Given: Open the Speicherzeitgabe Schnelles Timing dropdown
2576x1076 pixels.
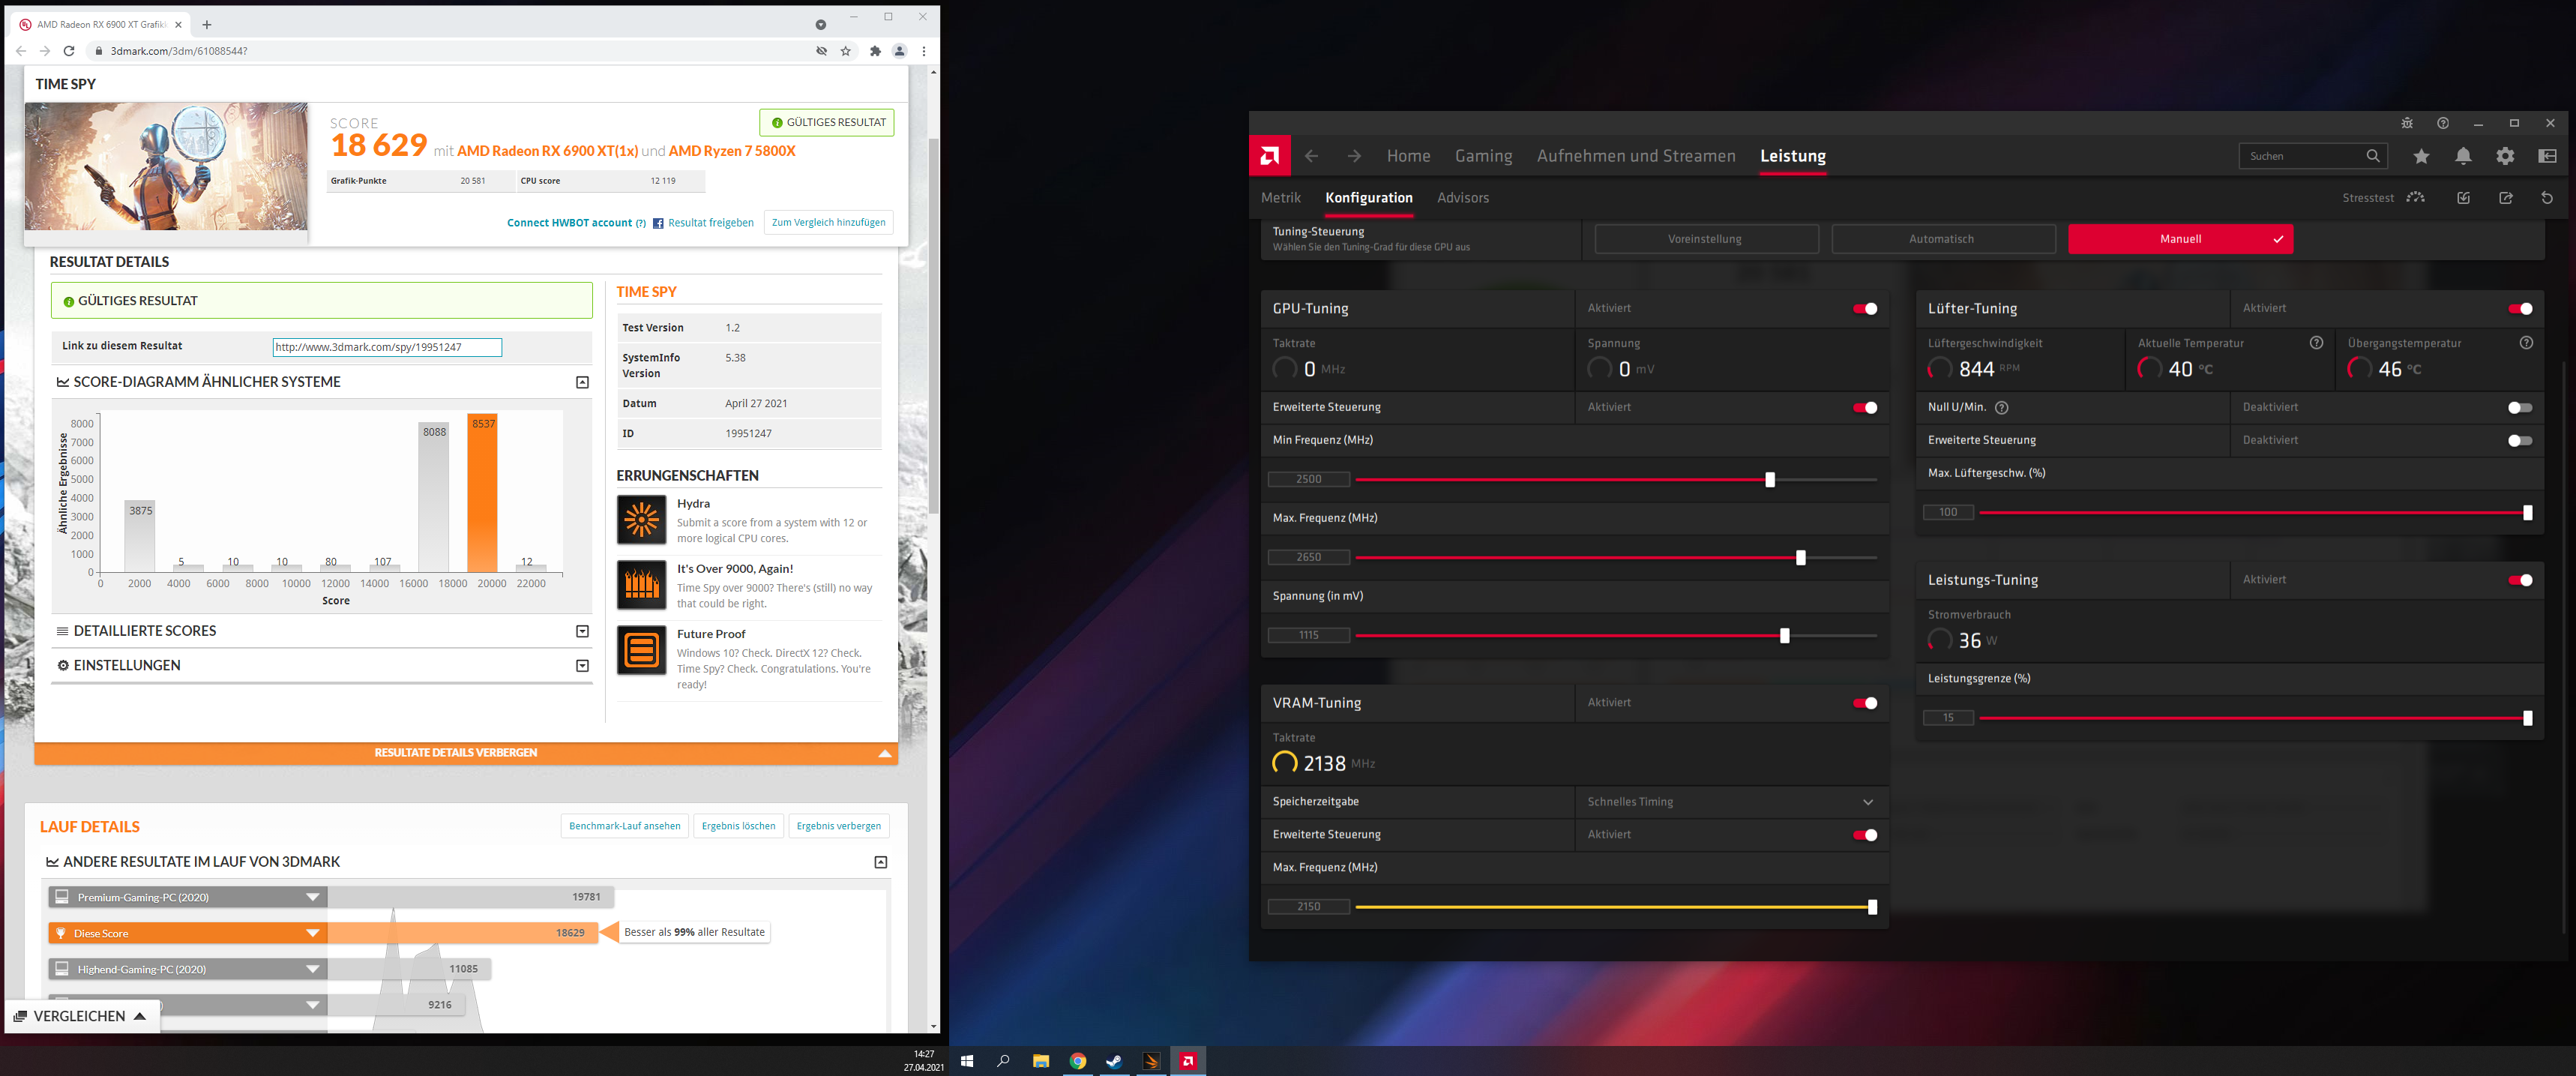Looking at the screenshot, I should pos(1730,802).
